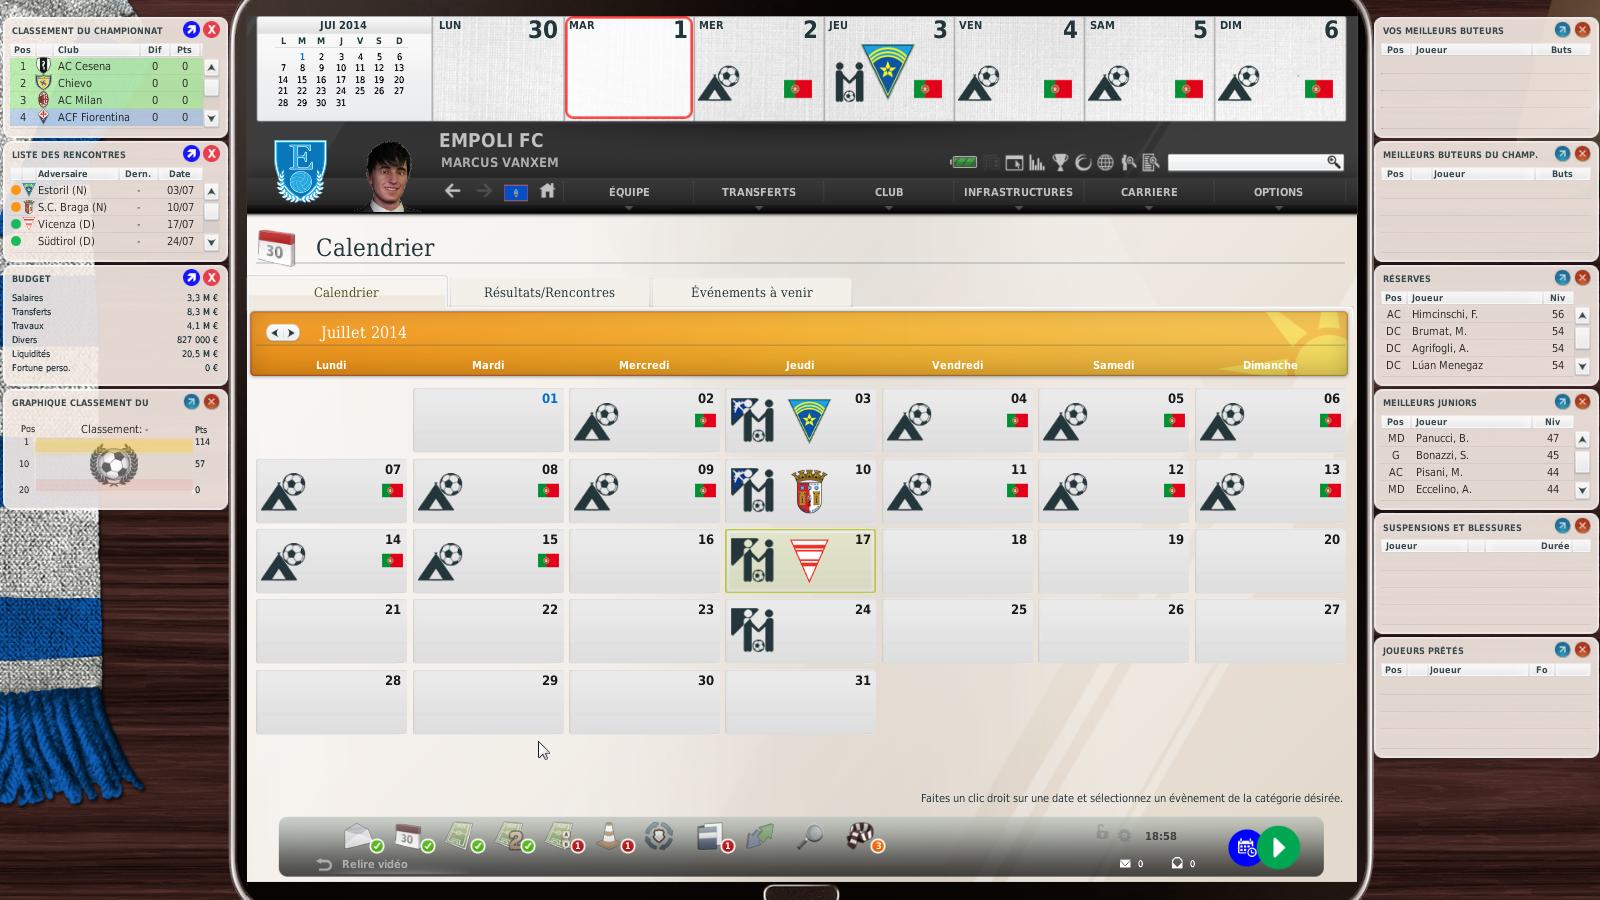Click the green battery status icon
Screen dimensions: 1600x900
(x=963, y=162)
